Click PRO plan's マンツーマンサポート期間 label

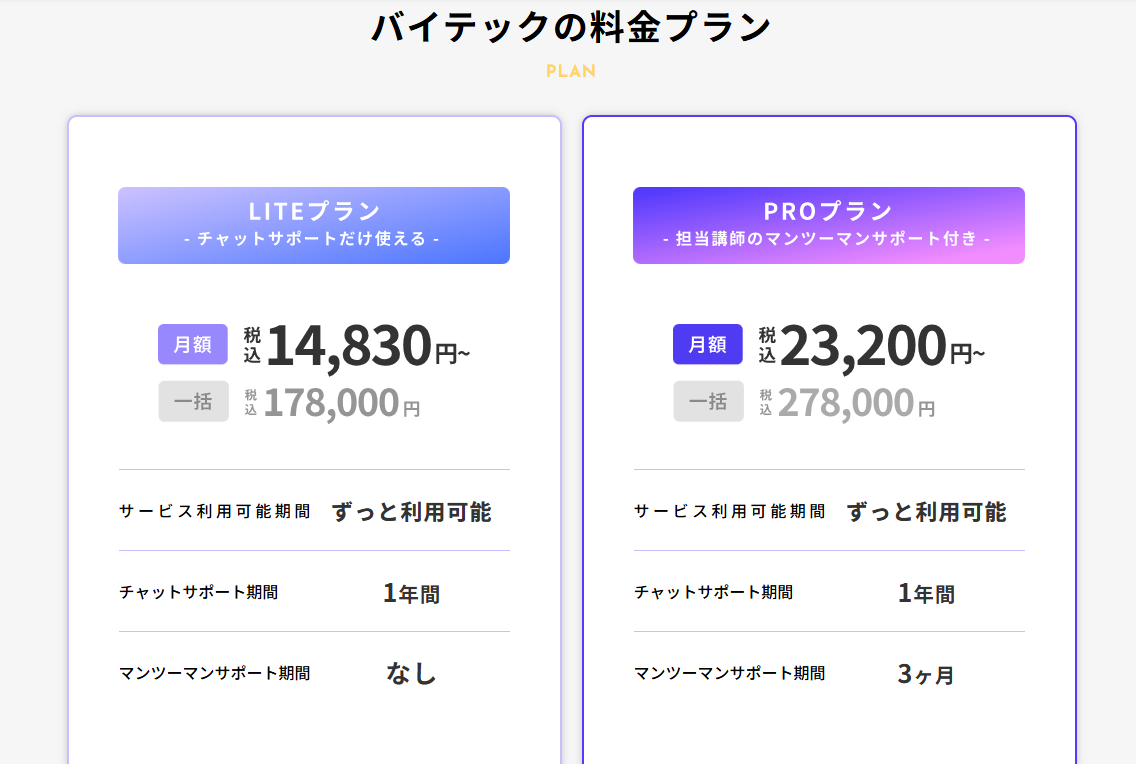tap(730, 673)
